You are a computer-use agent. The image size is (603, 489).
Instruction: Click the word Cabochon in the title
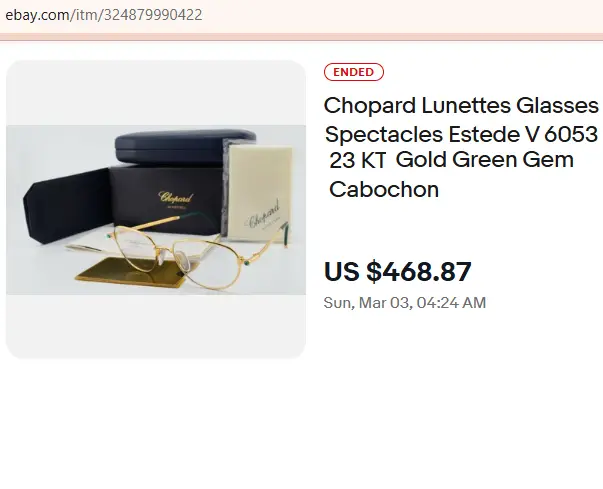(x=385, y=189)
